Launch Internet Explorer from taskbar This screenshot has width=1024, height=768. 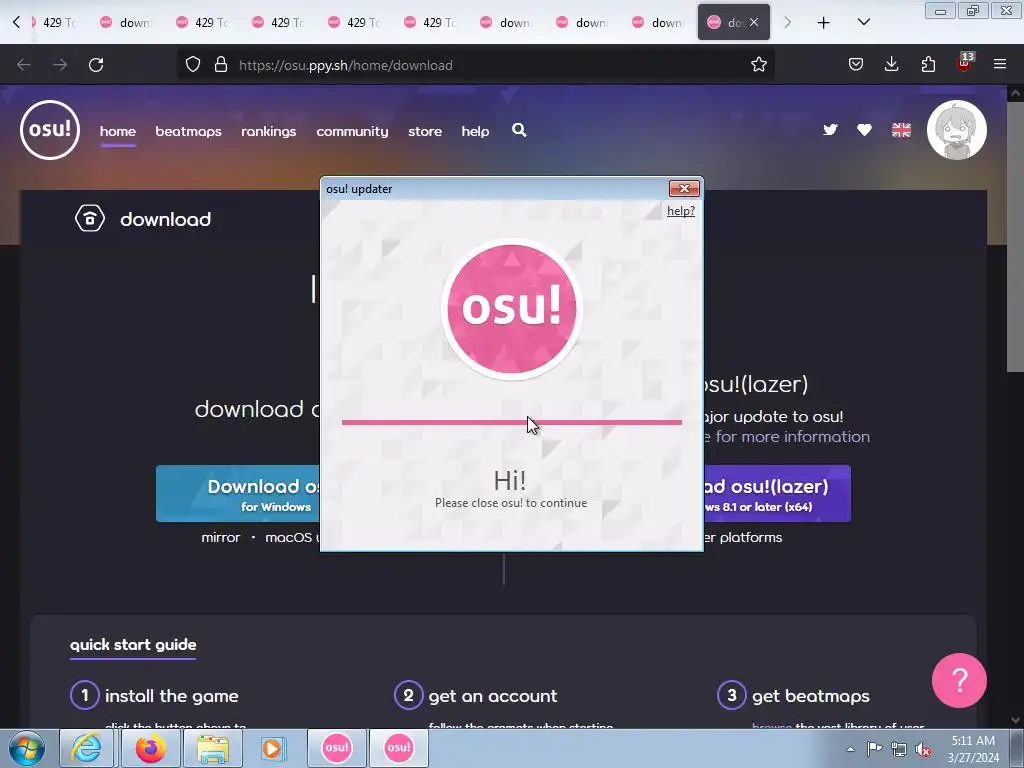coord(87,748)
